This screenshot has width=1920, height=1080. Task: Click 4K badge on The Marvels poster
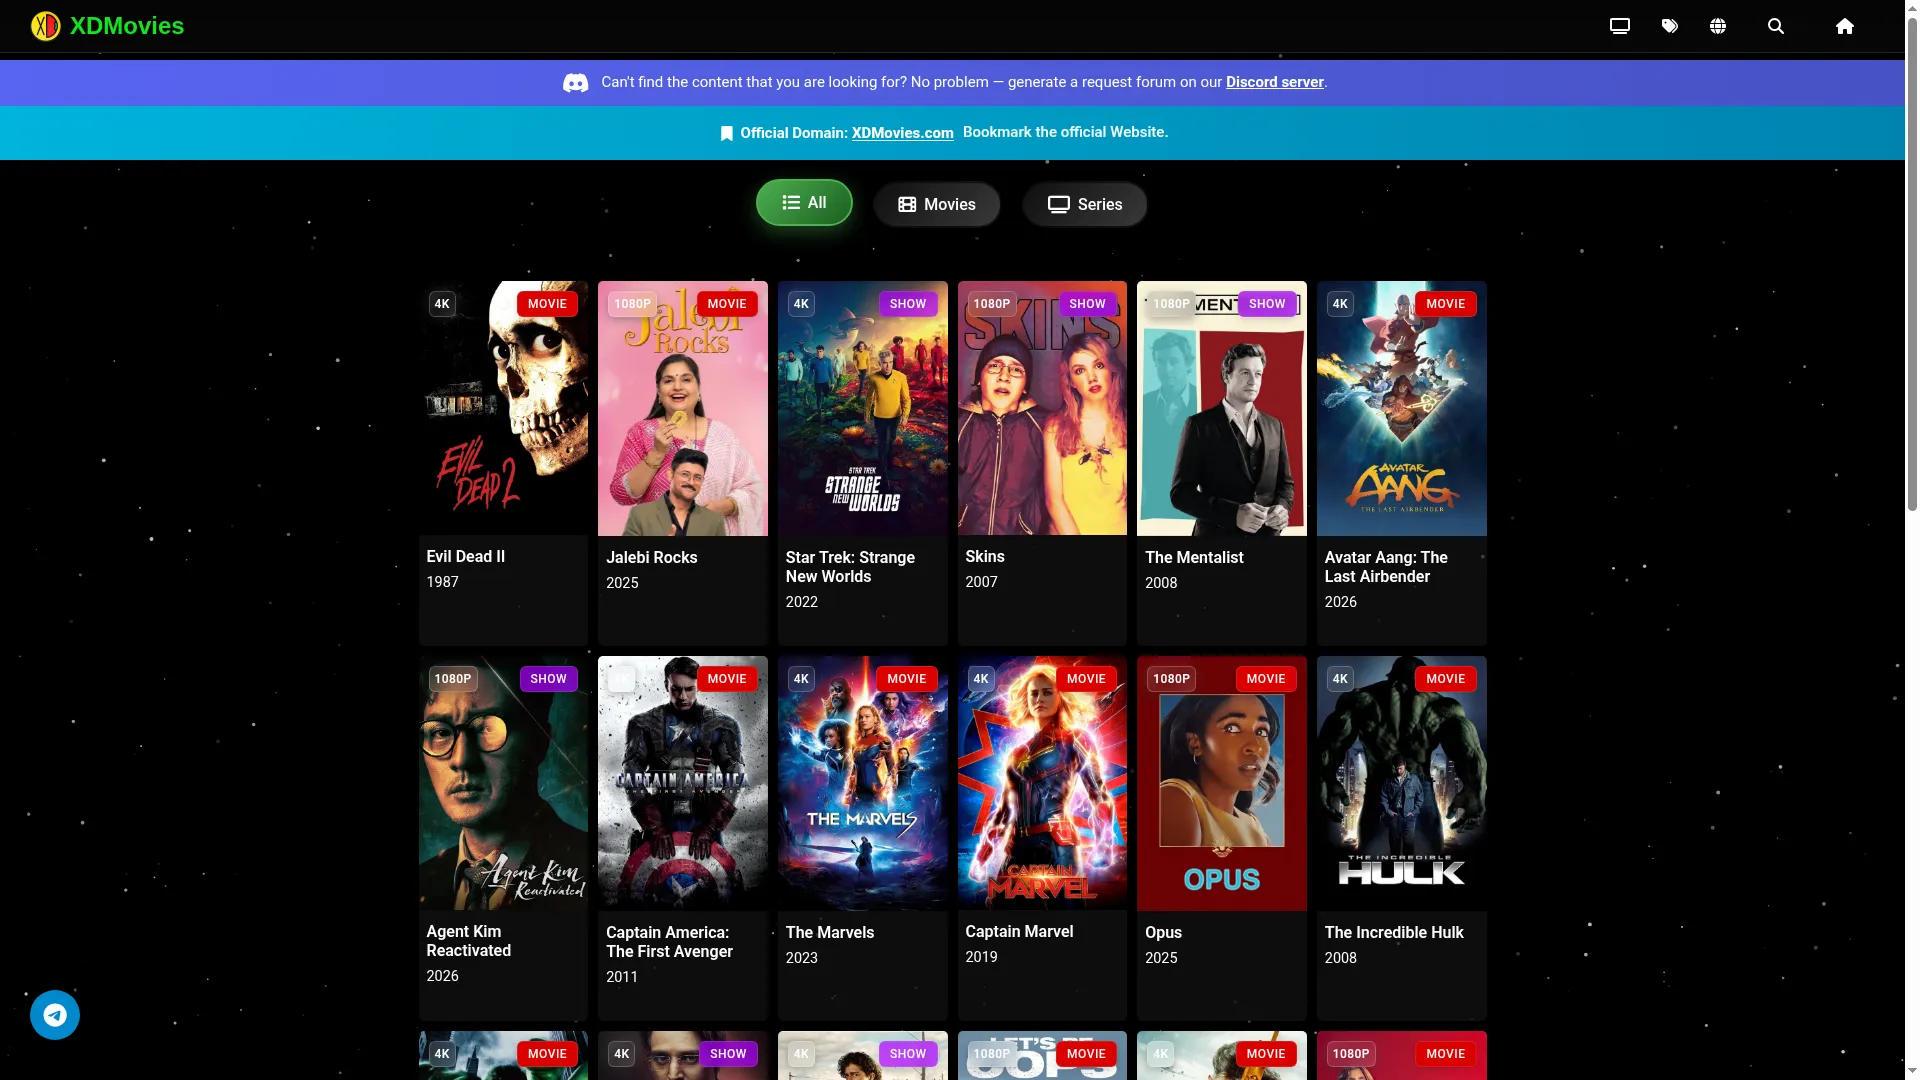(801, 679)
